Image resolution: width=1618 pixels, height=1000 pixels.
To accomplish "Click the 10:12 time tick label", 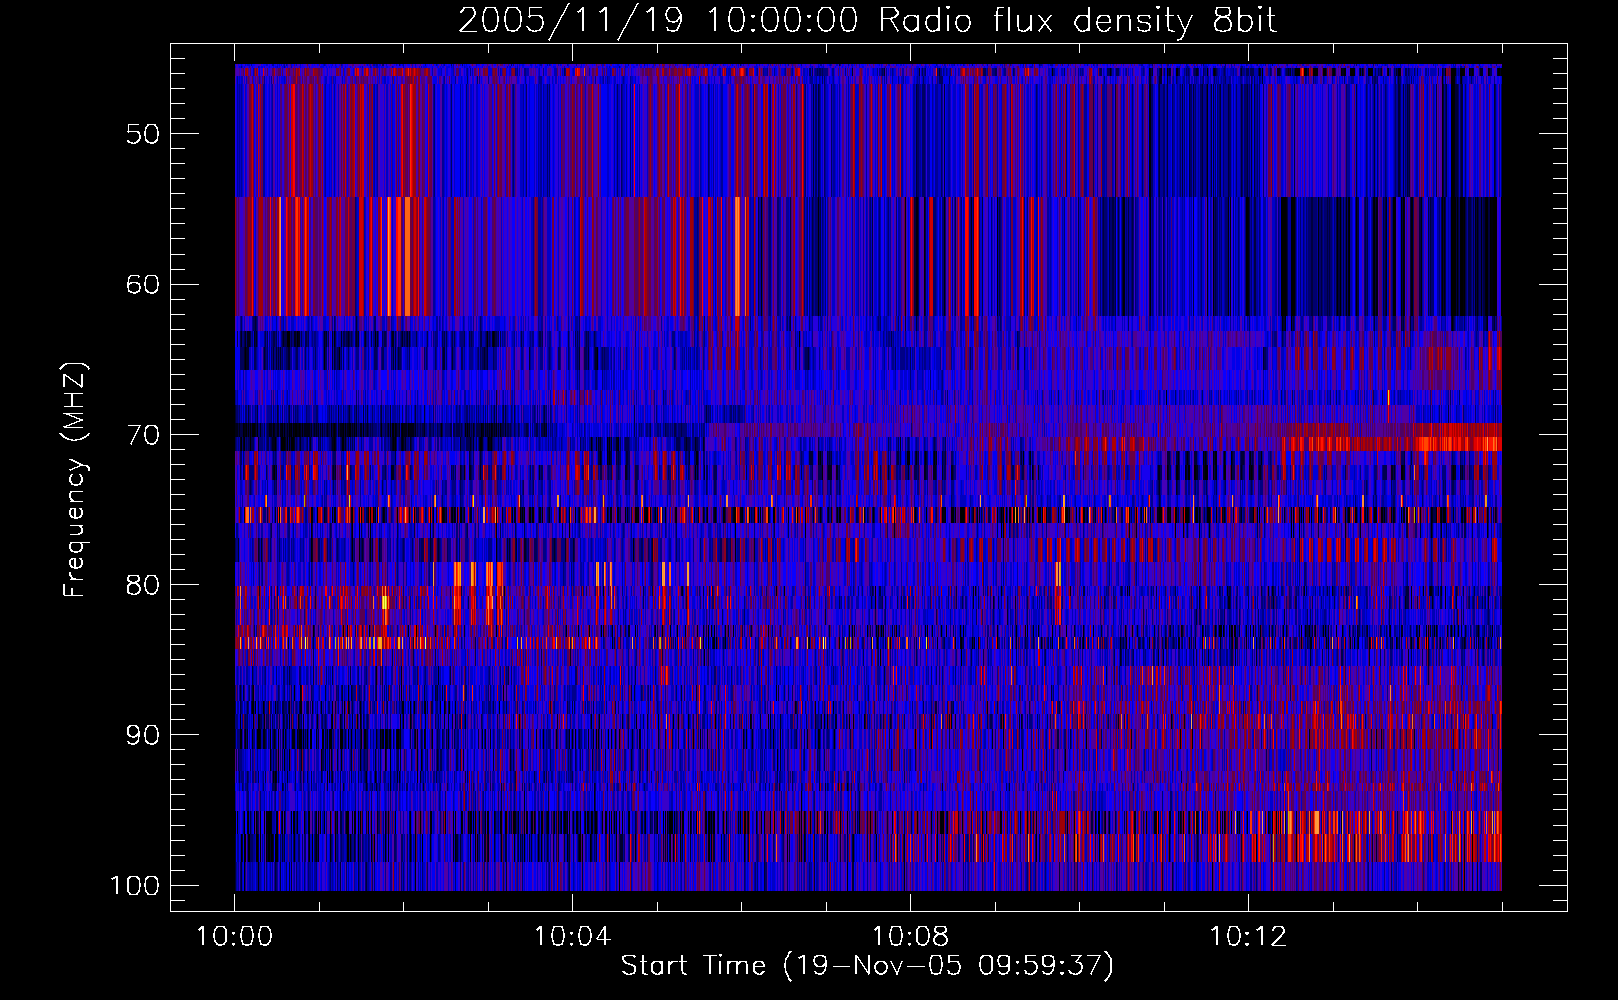I will (1248, 937).
